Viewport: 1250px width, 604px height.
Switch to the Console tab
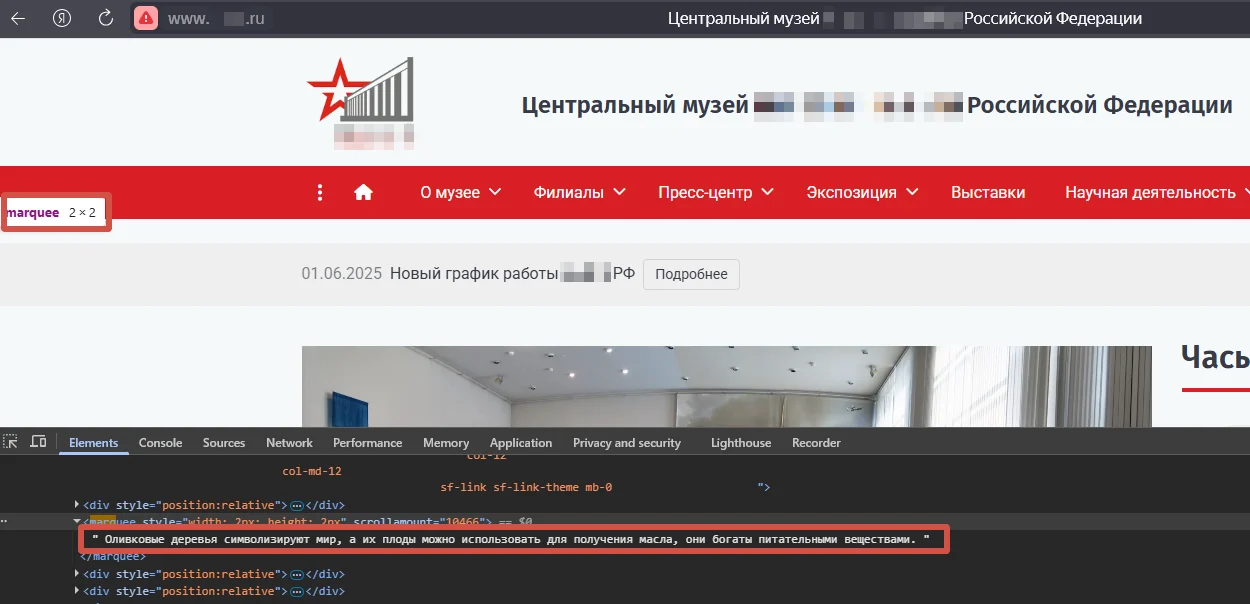tap(160, 443)
